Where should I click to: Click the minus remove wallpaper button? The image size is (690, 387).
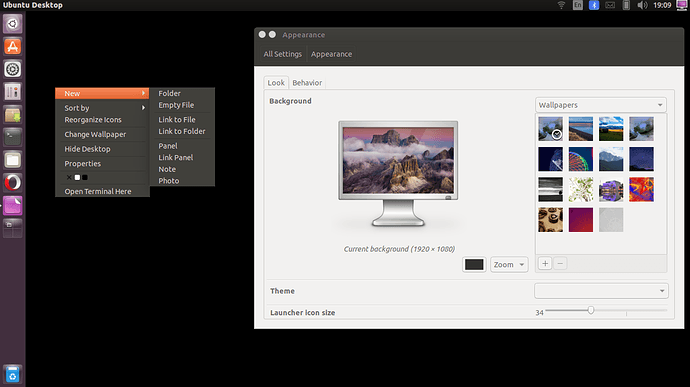coord(560,263)
